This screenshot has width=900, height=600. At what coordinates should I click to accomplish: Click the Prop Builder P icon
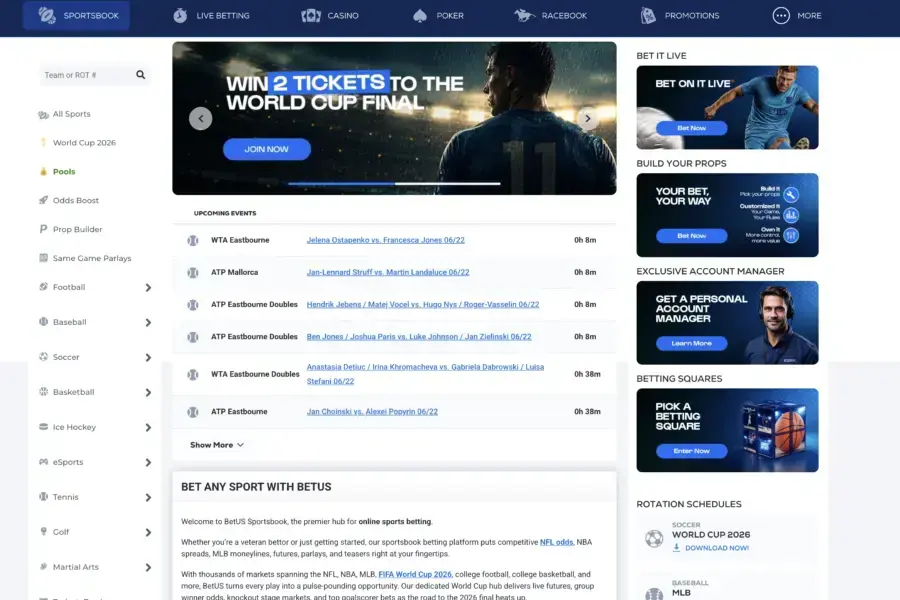[43, 229]
